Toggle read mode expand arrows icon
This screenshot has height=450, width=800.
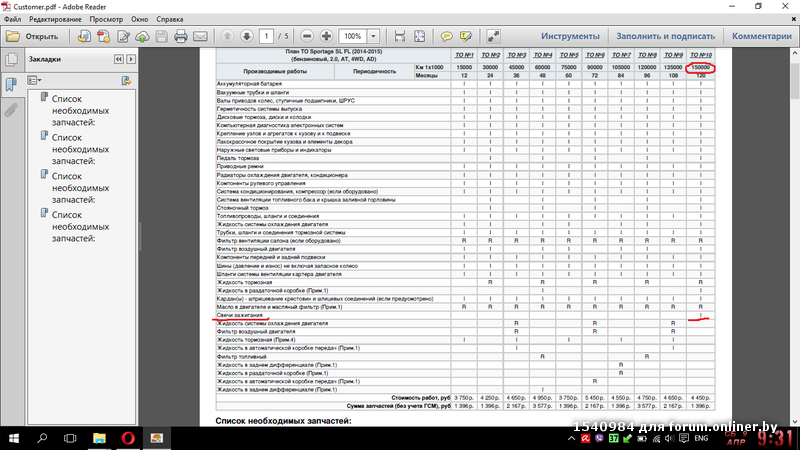[493, 36]
